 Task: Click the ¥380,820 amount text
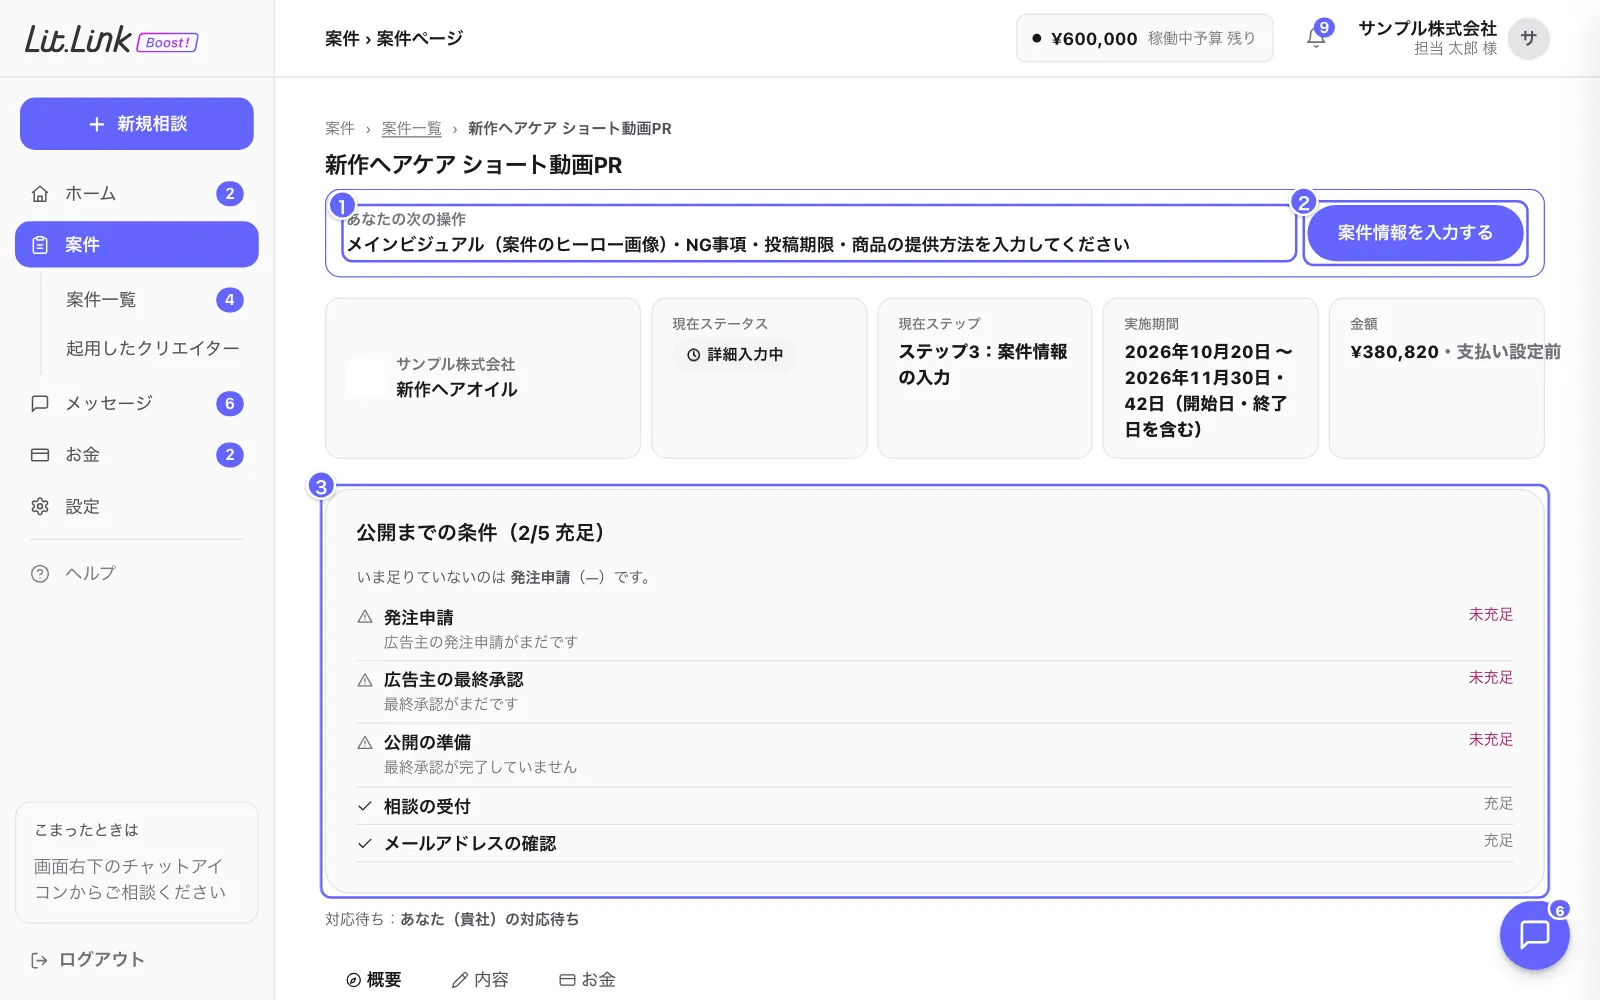point(1394,352)
